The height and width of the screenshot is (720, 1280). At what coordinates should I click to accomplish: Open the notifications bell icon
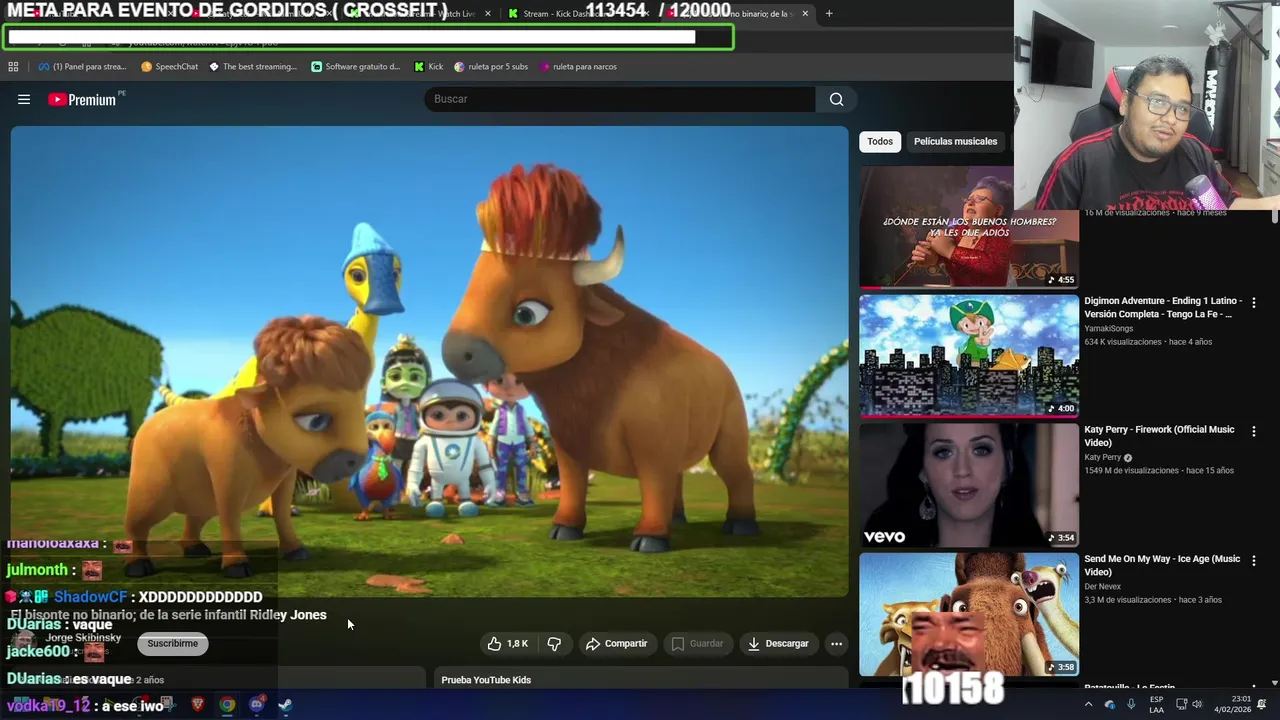[1262, 705]
